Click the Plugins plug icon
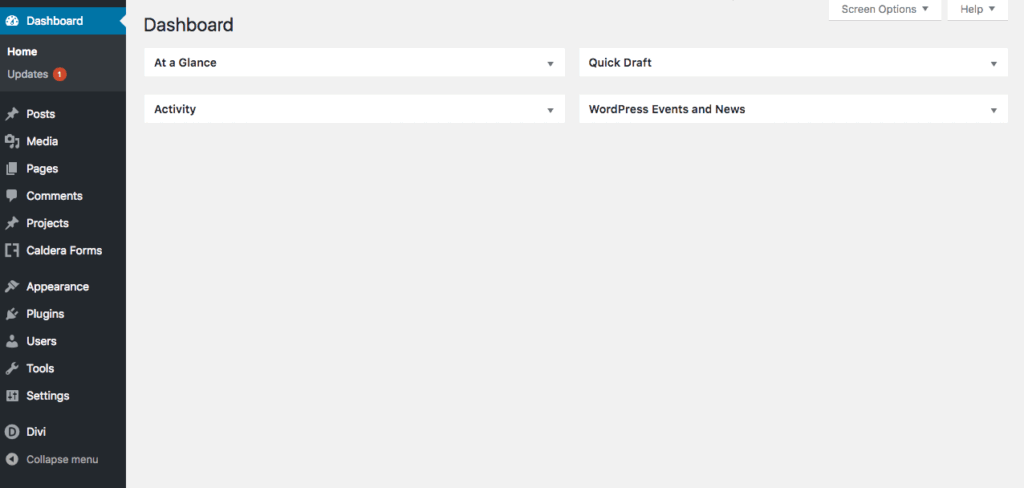Image resolution: width=1024 pixels, height=488 pixels. click(12, 314)
